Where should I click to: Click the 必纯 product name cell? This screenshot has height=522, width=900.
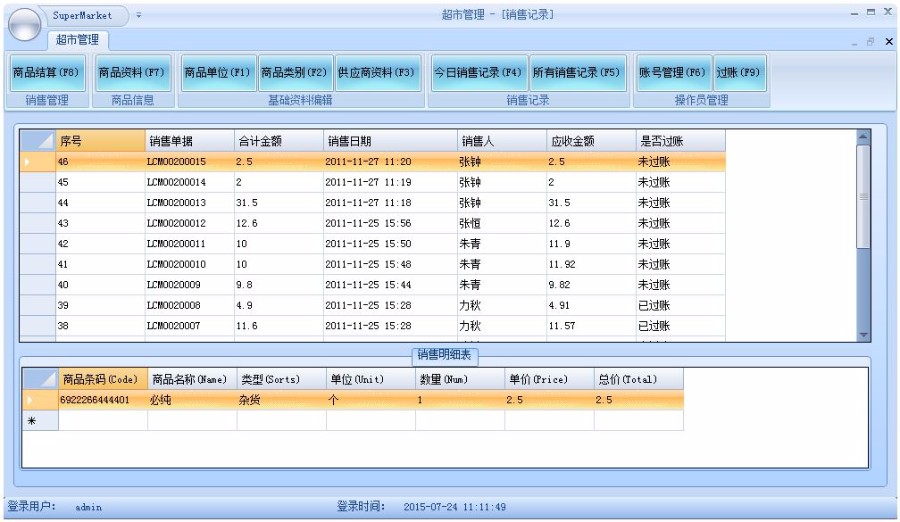pos(192,400)
